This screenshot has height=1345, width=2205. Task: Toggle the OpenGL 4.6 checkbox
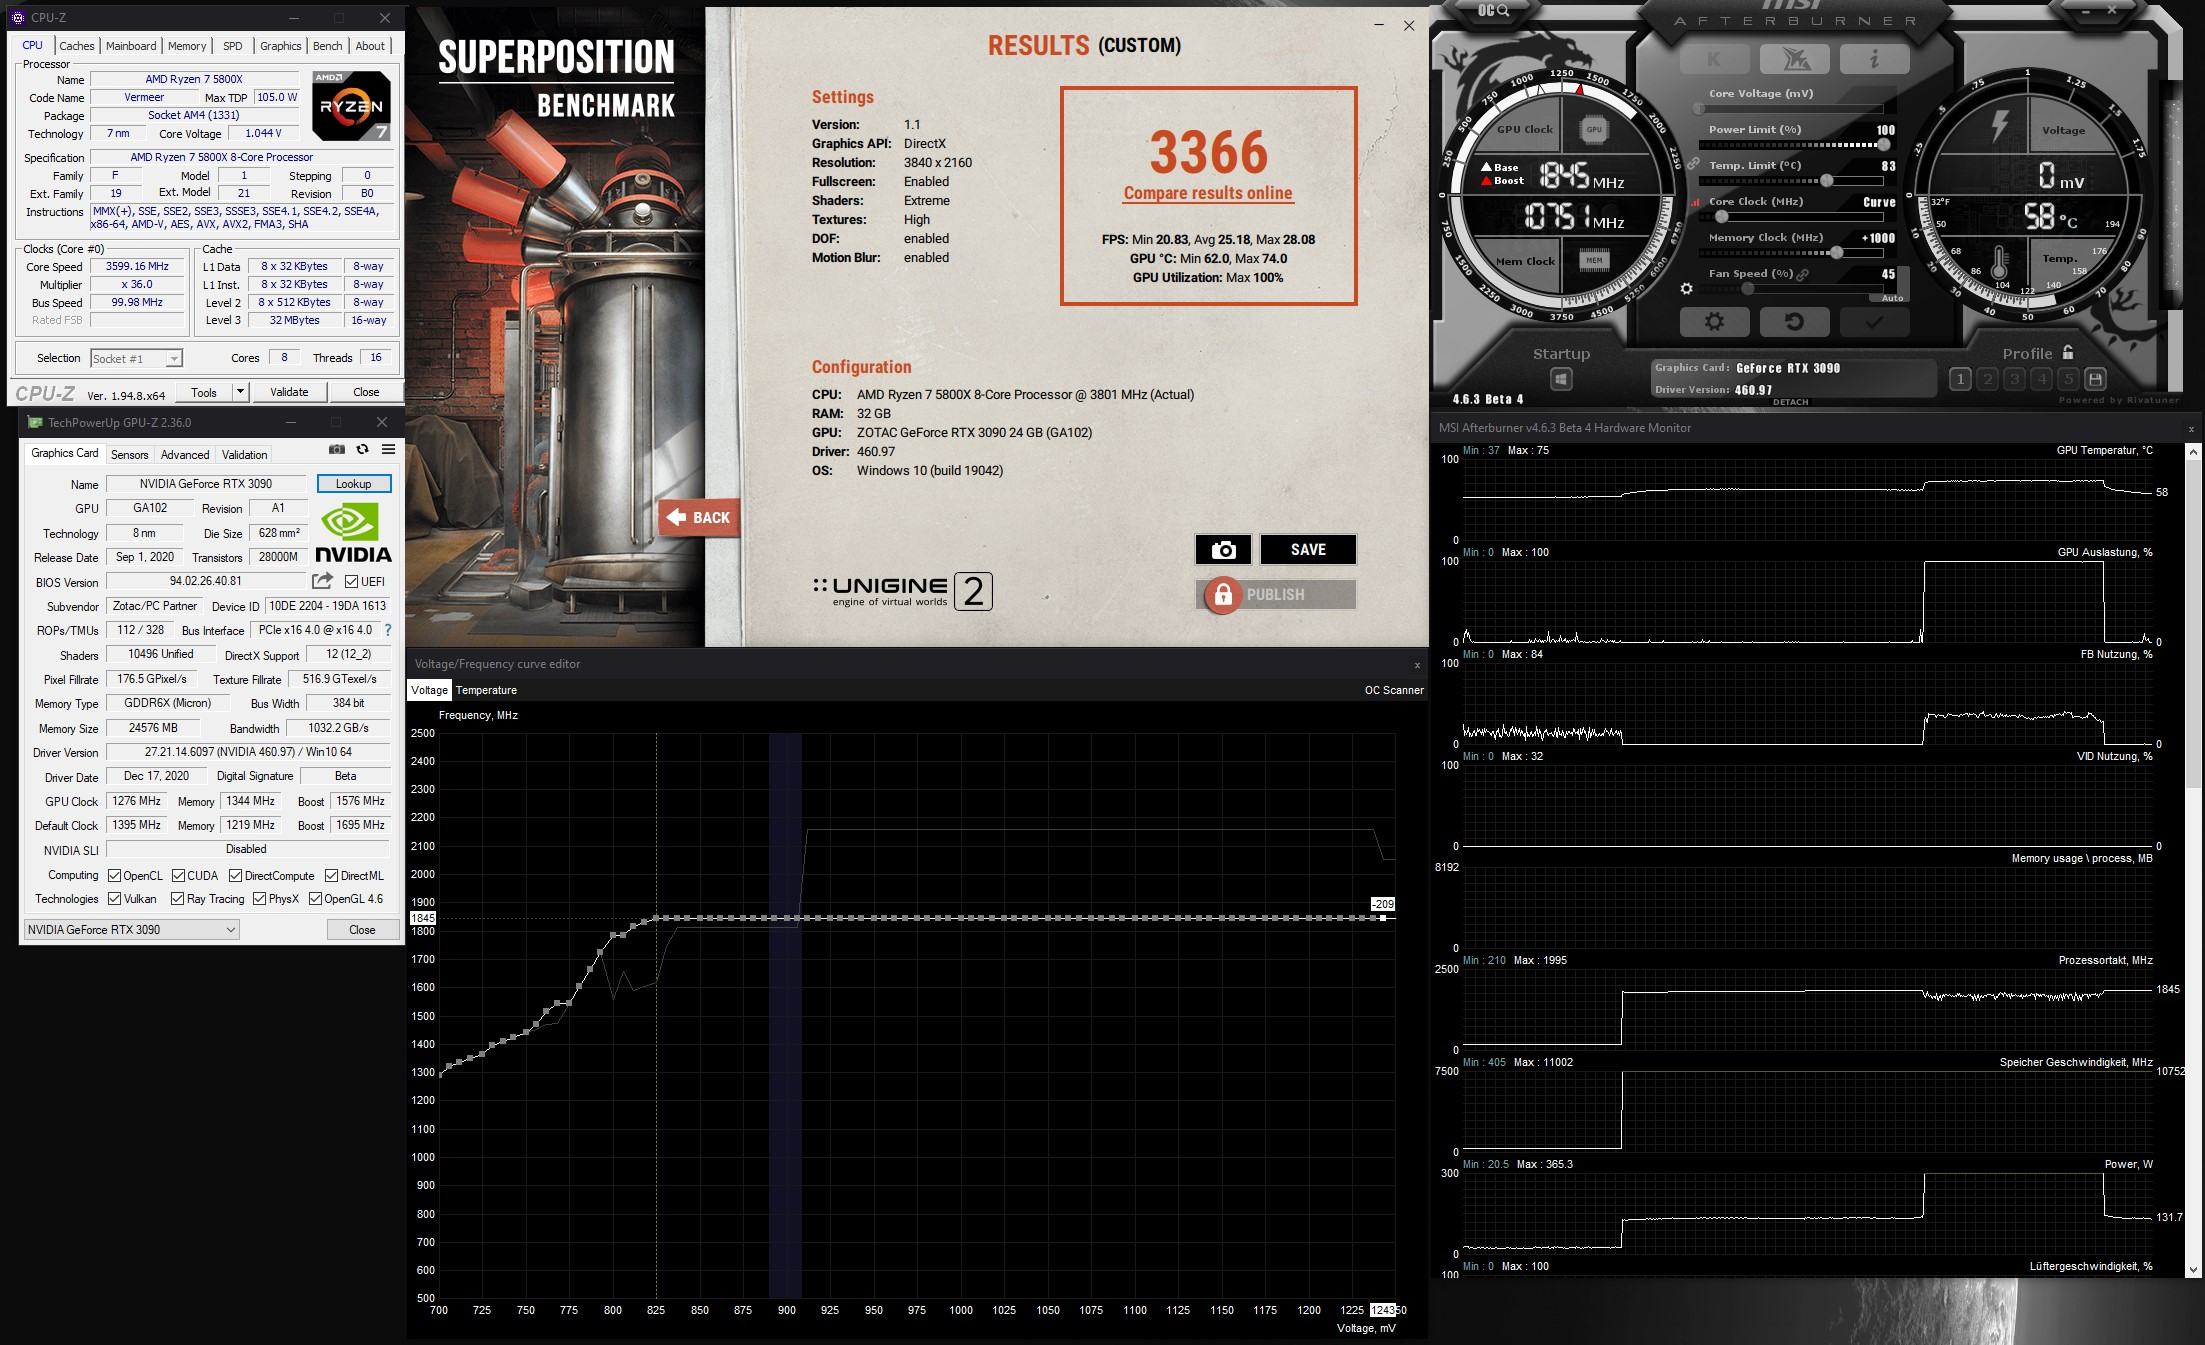315,899
